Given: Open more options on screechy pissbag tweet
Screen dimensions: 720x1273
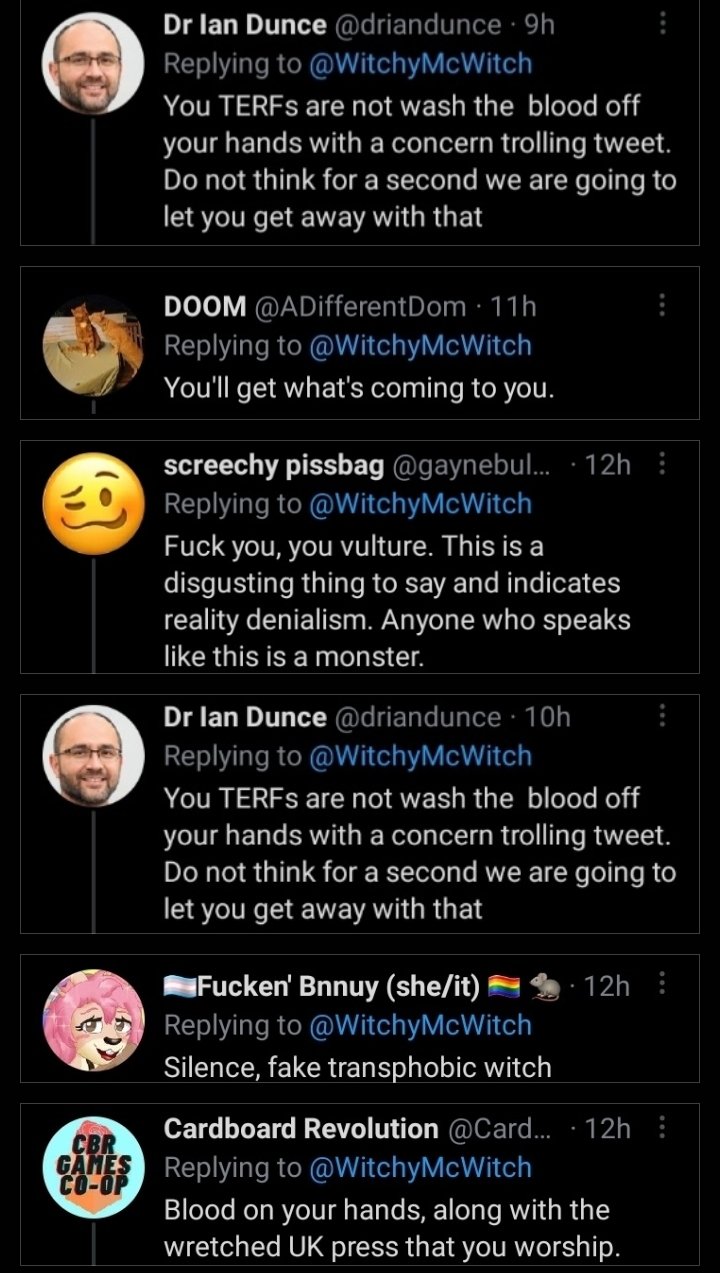Looking at the screenshot, I should [662, 464].
